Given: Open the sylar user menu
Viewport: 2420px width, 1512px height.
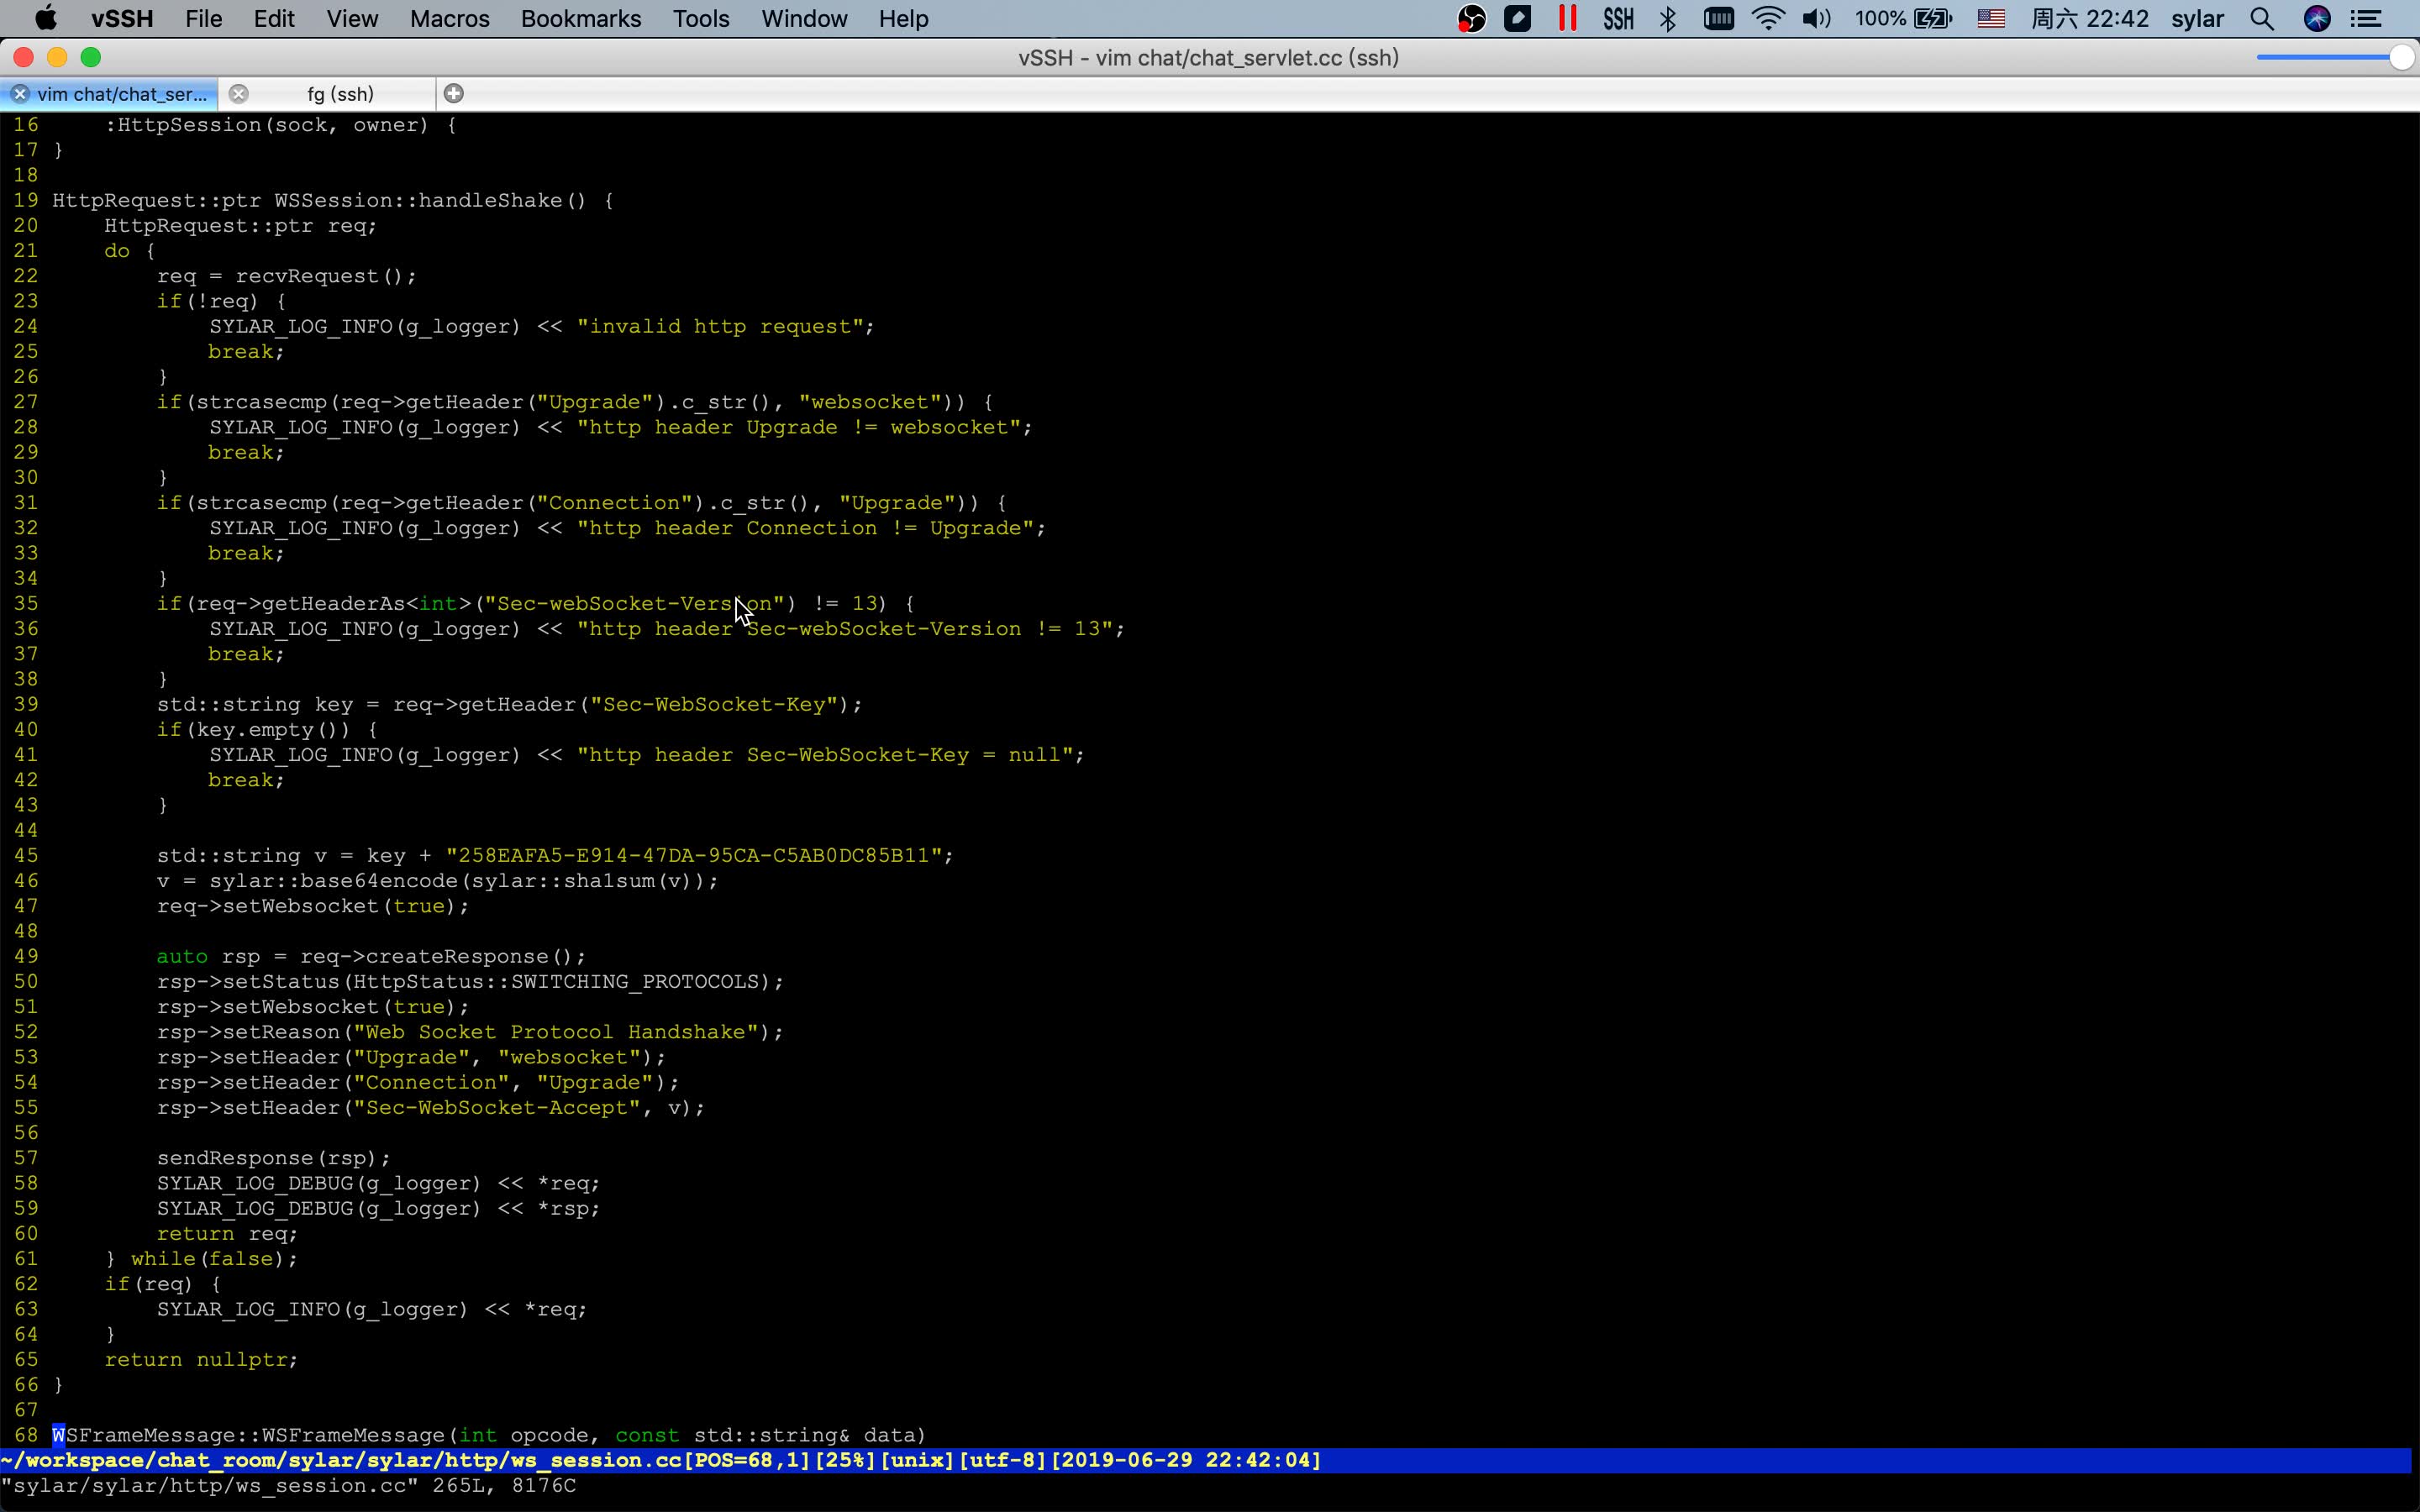Looking at the screenshot, I should pos(2197,18).
